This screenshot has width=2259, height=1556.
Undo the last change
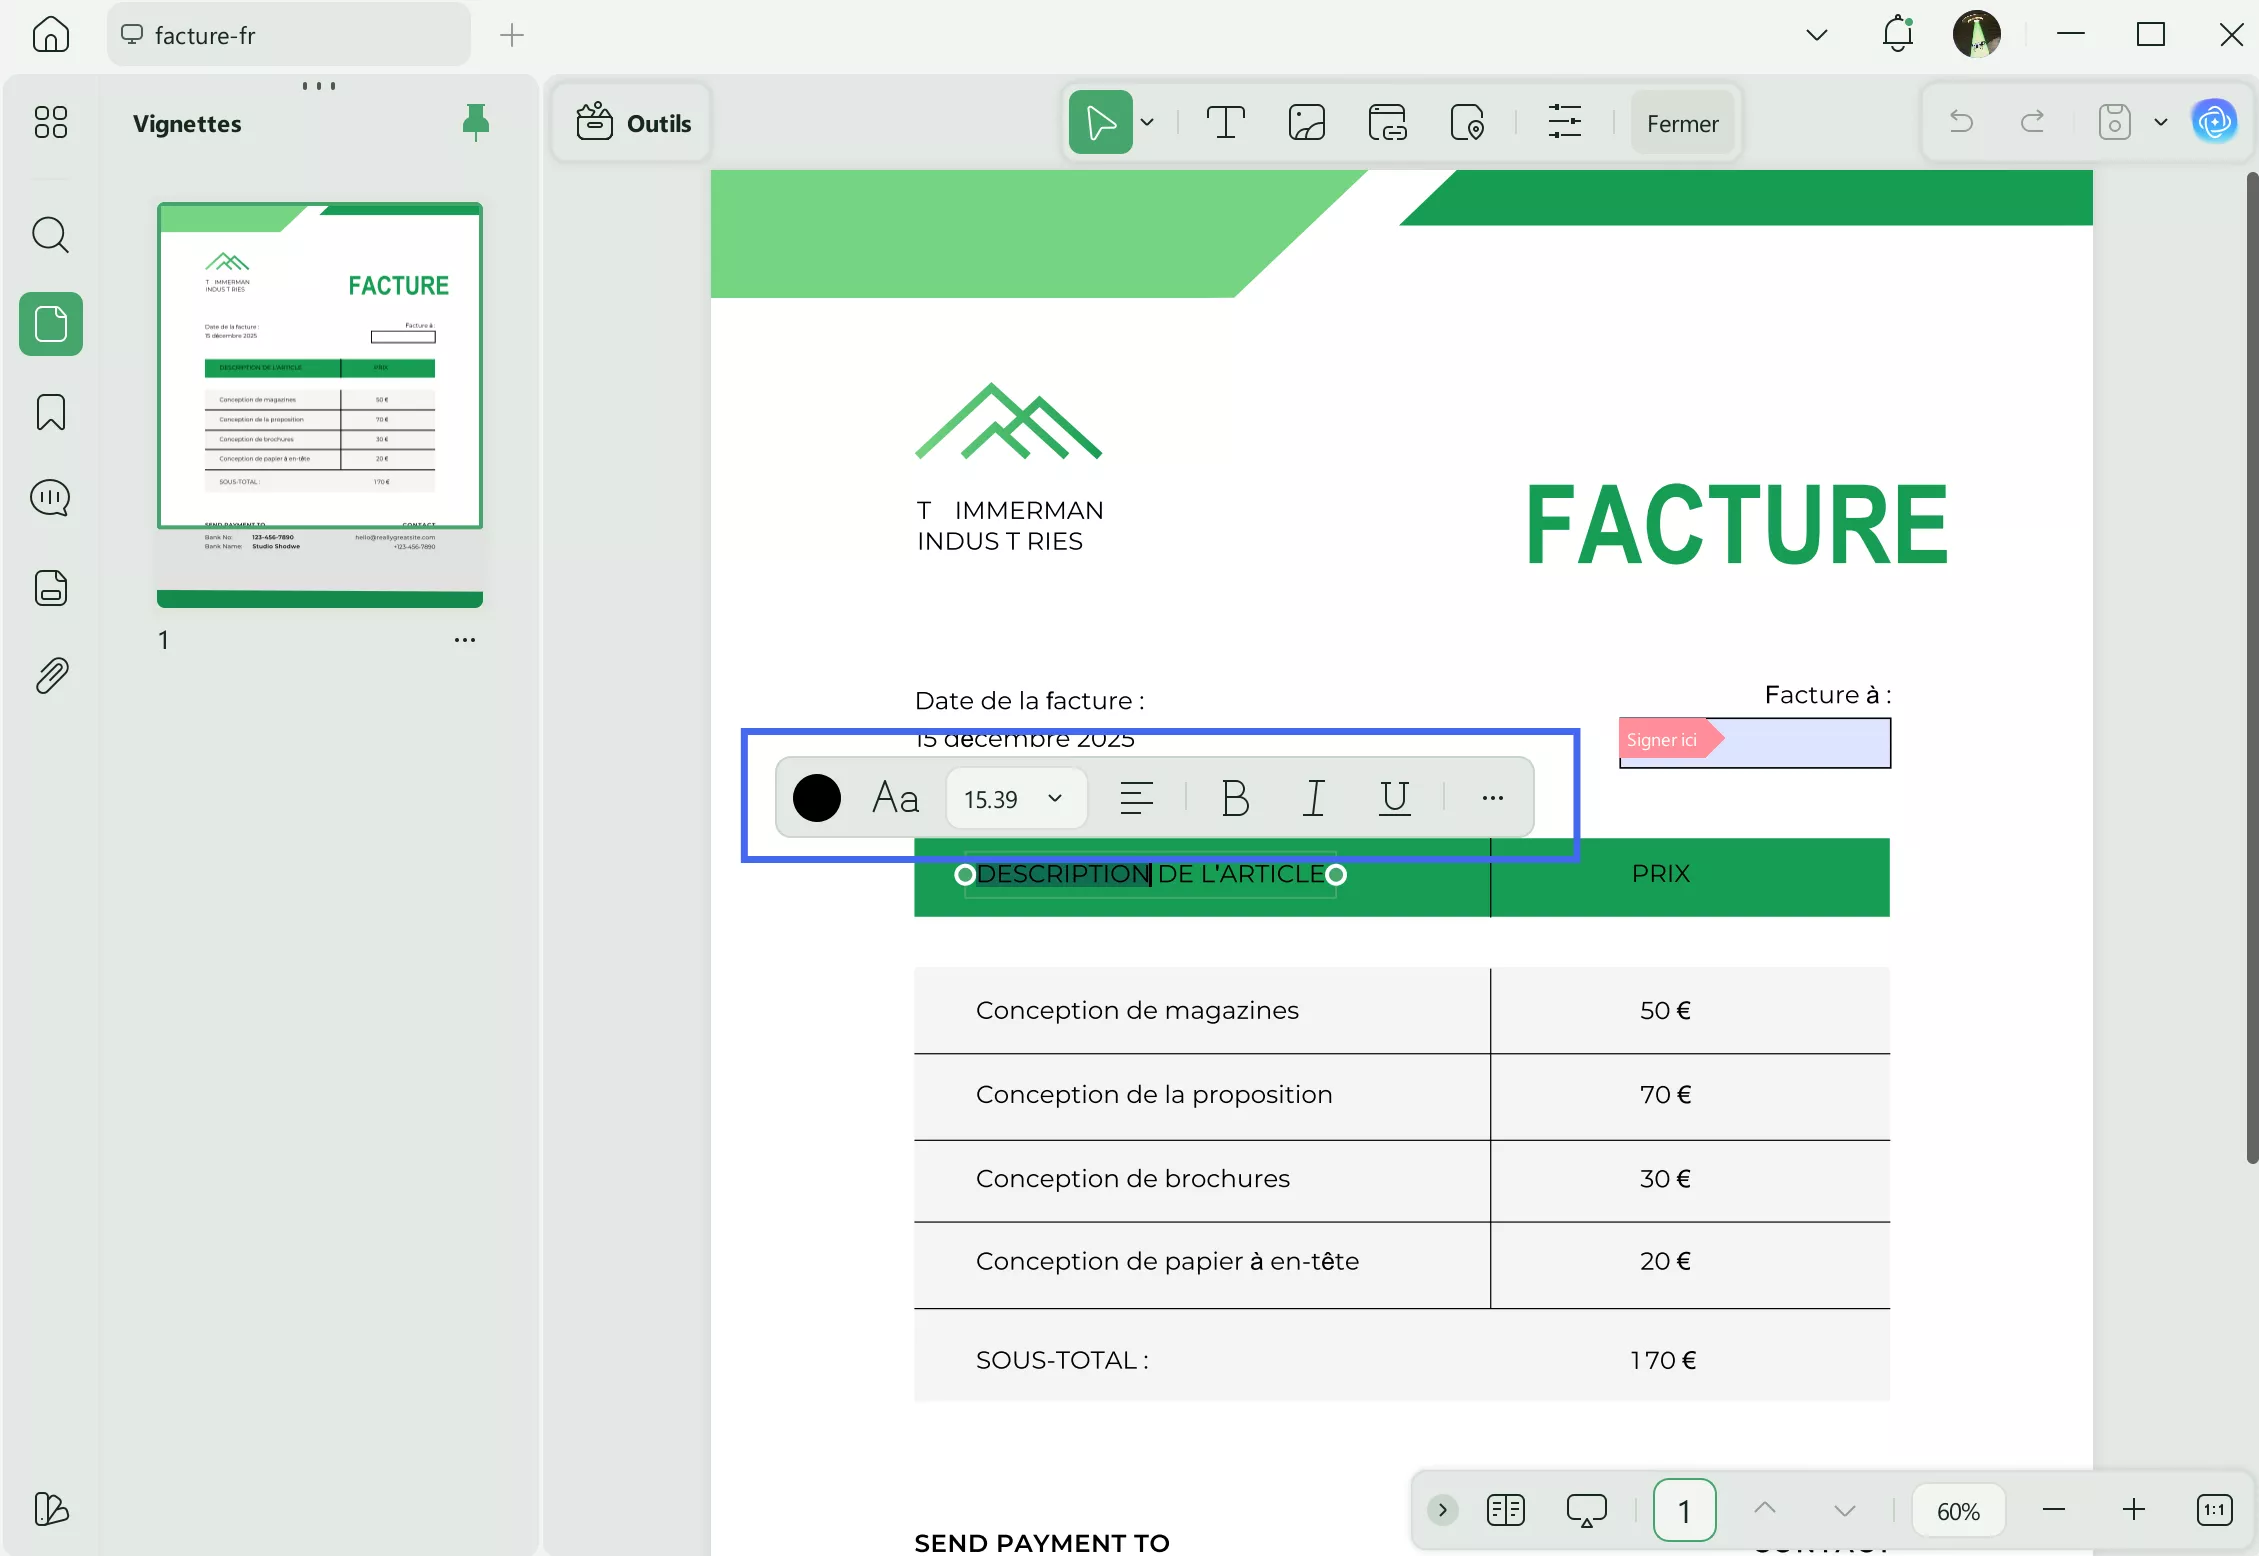pyautogui.click(x=1959, y=121)
